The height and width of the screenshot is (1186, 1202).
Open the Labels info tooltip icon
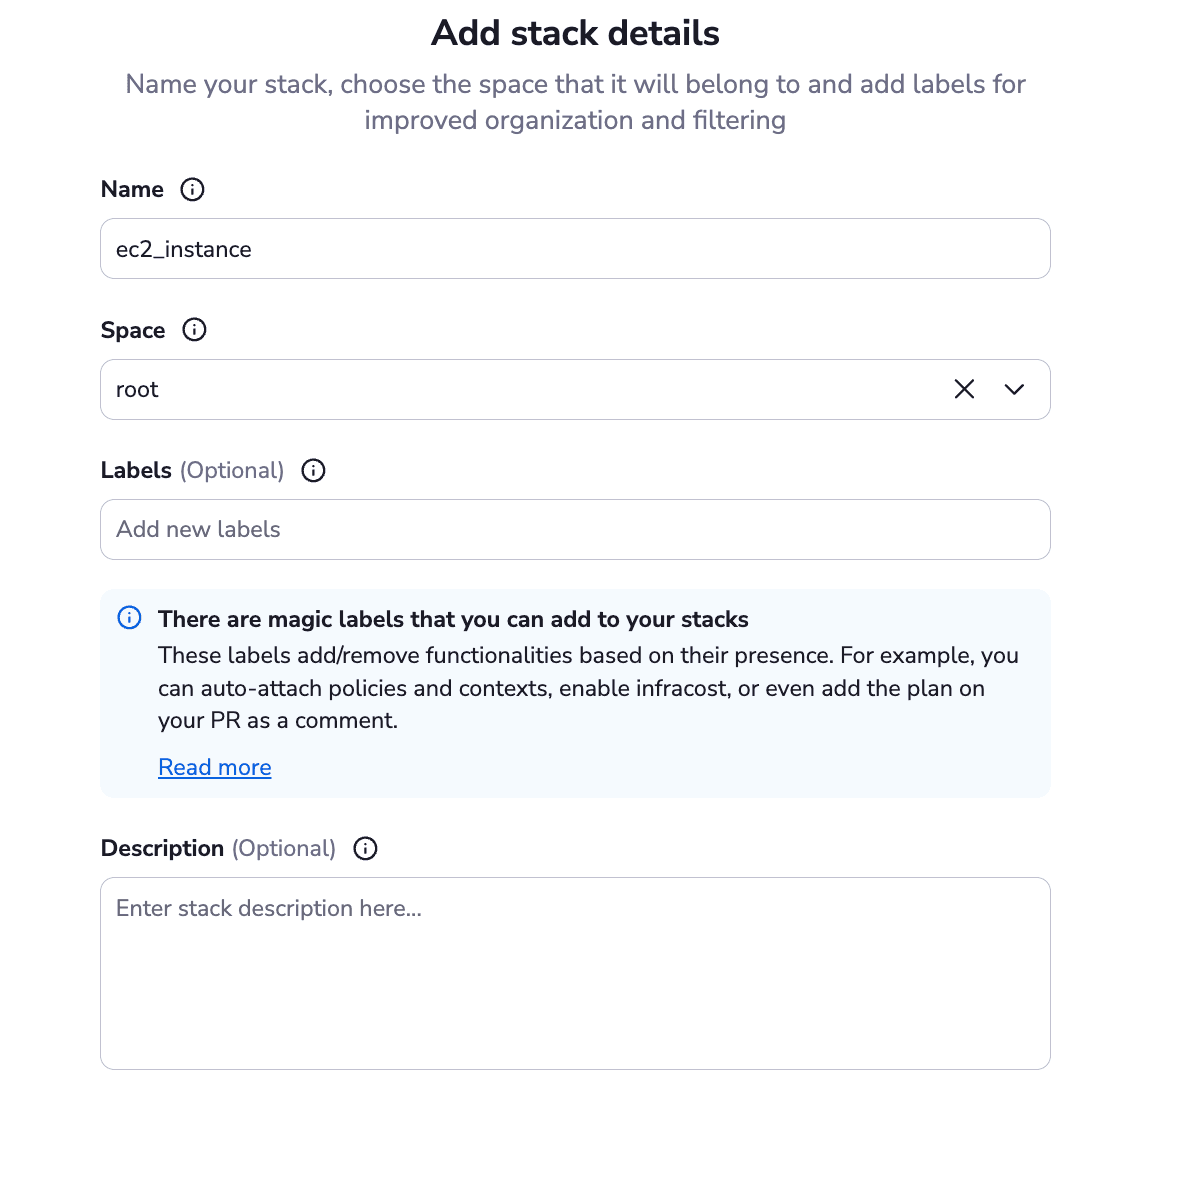point(313,470)
